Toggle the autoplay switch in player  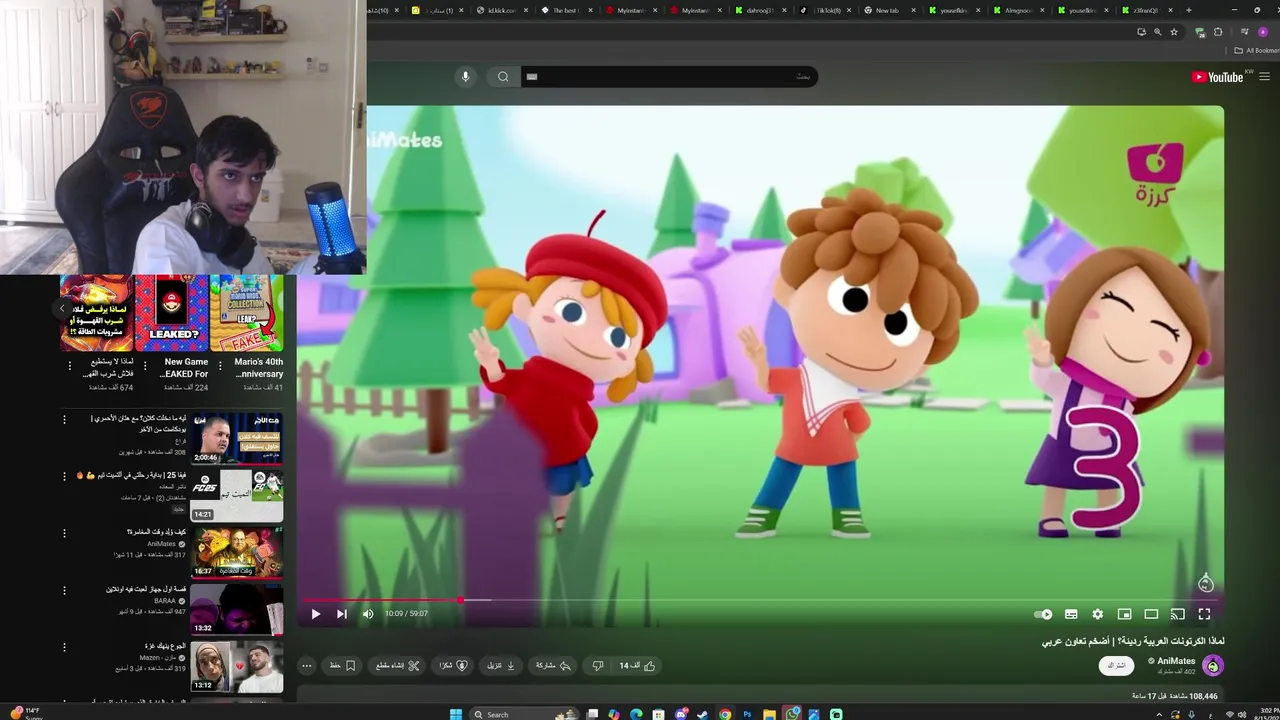click(x=1043, y=614)
